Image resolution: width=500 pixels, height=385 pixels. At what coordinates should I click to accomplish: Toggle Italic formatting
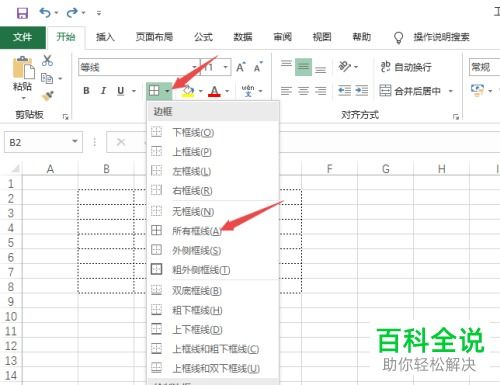click(103, 91)
